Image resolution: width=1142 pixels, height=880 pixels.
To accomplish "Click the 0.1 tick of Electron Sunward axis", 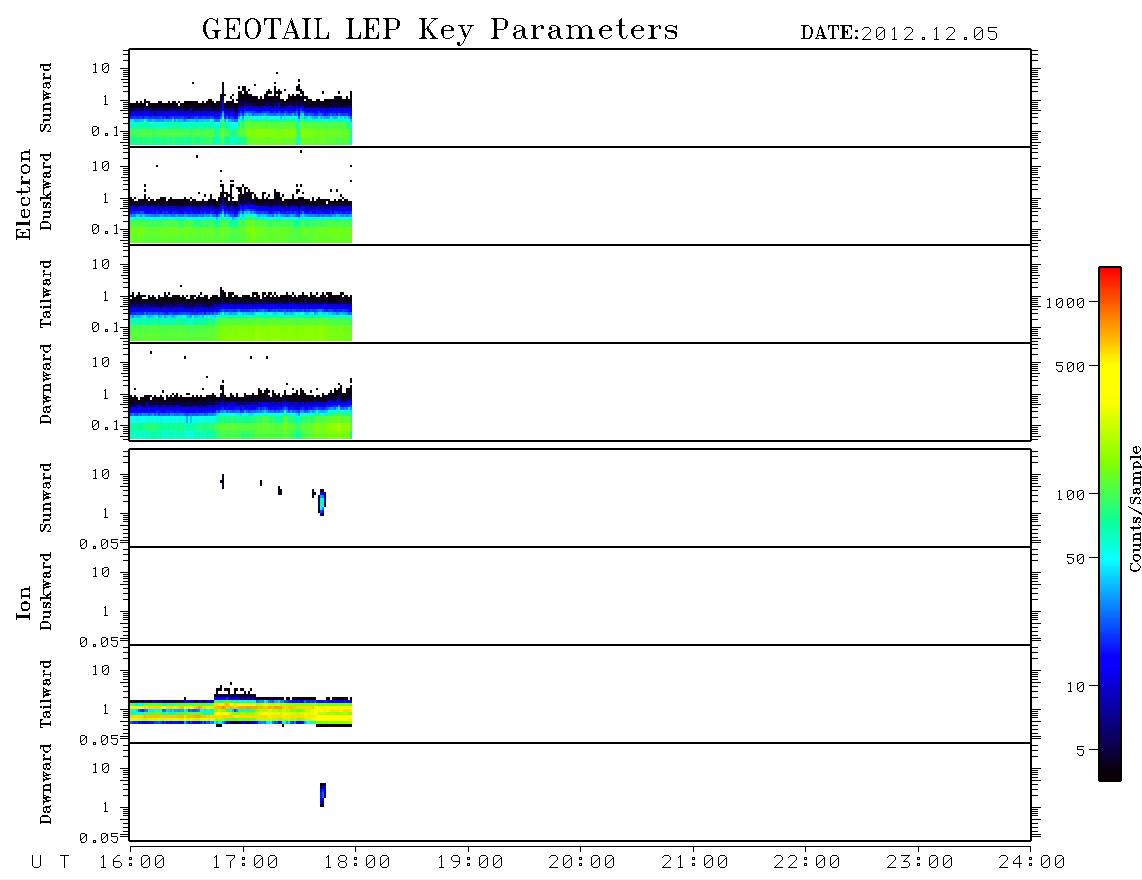I will (x=106, y=132).
